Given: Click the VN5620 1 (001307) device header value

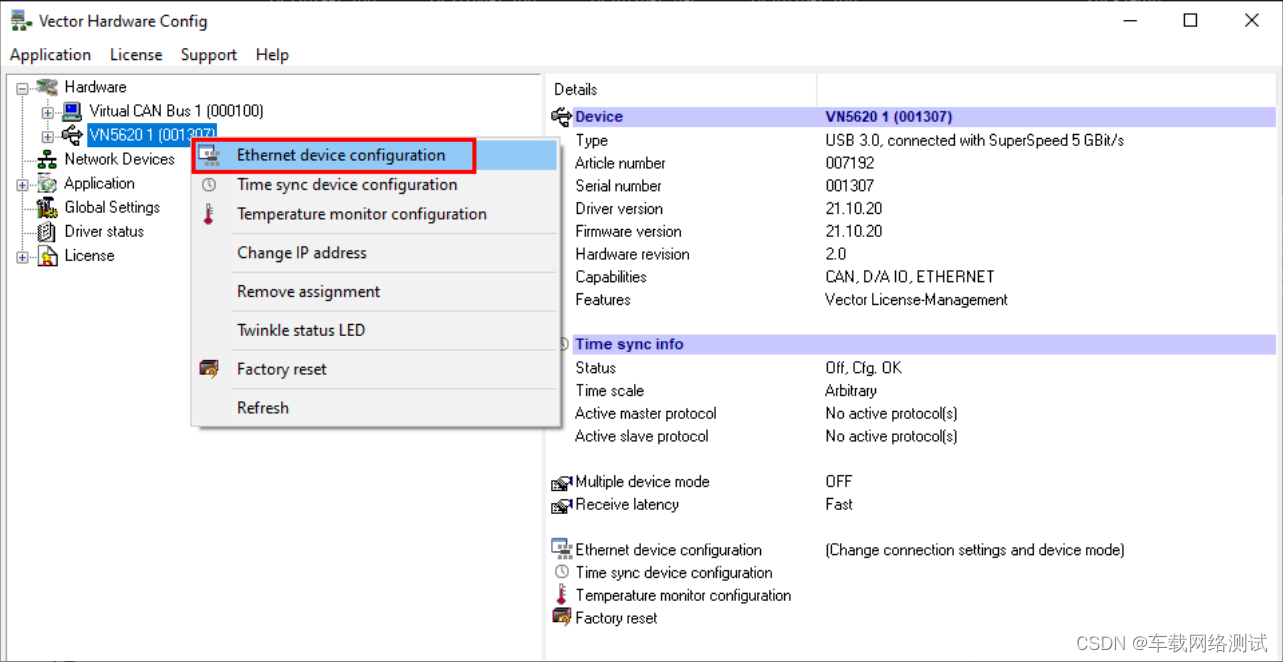Looking at the screenshot, I should tap(889, 117).
